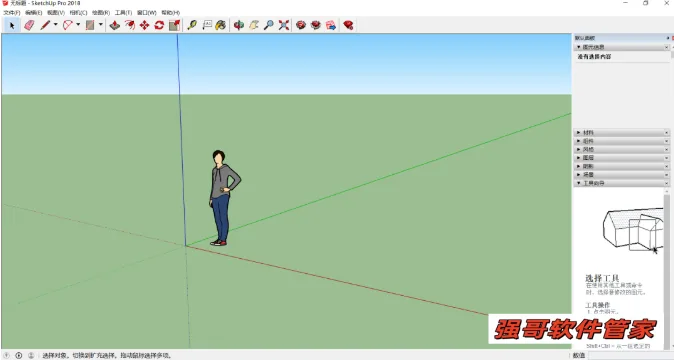This screenshot has height=360, width=674.
Task: Click the 选择工具 heading text
Action: click(x=602, y=278)
